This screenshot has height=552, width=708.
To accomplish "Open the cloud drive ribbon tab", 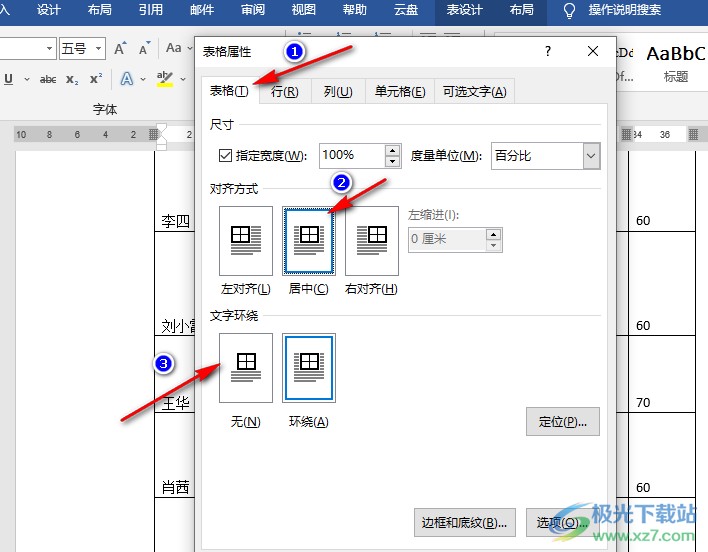I will (x=405, y=10).
